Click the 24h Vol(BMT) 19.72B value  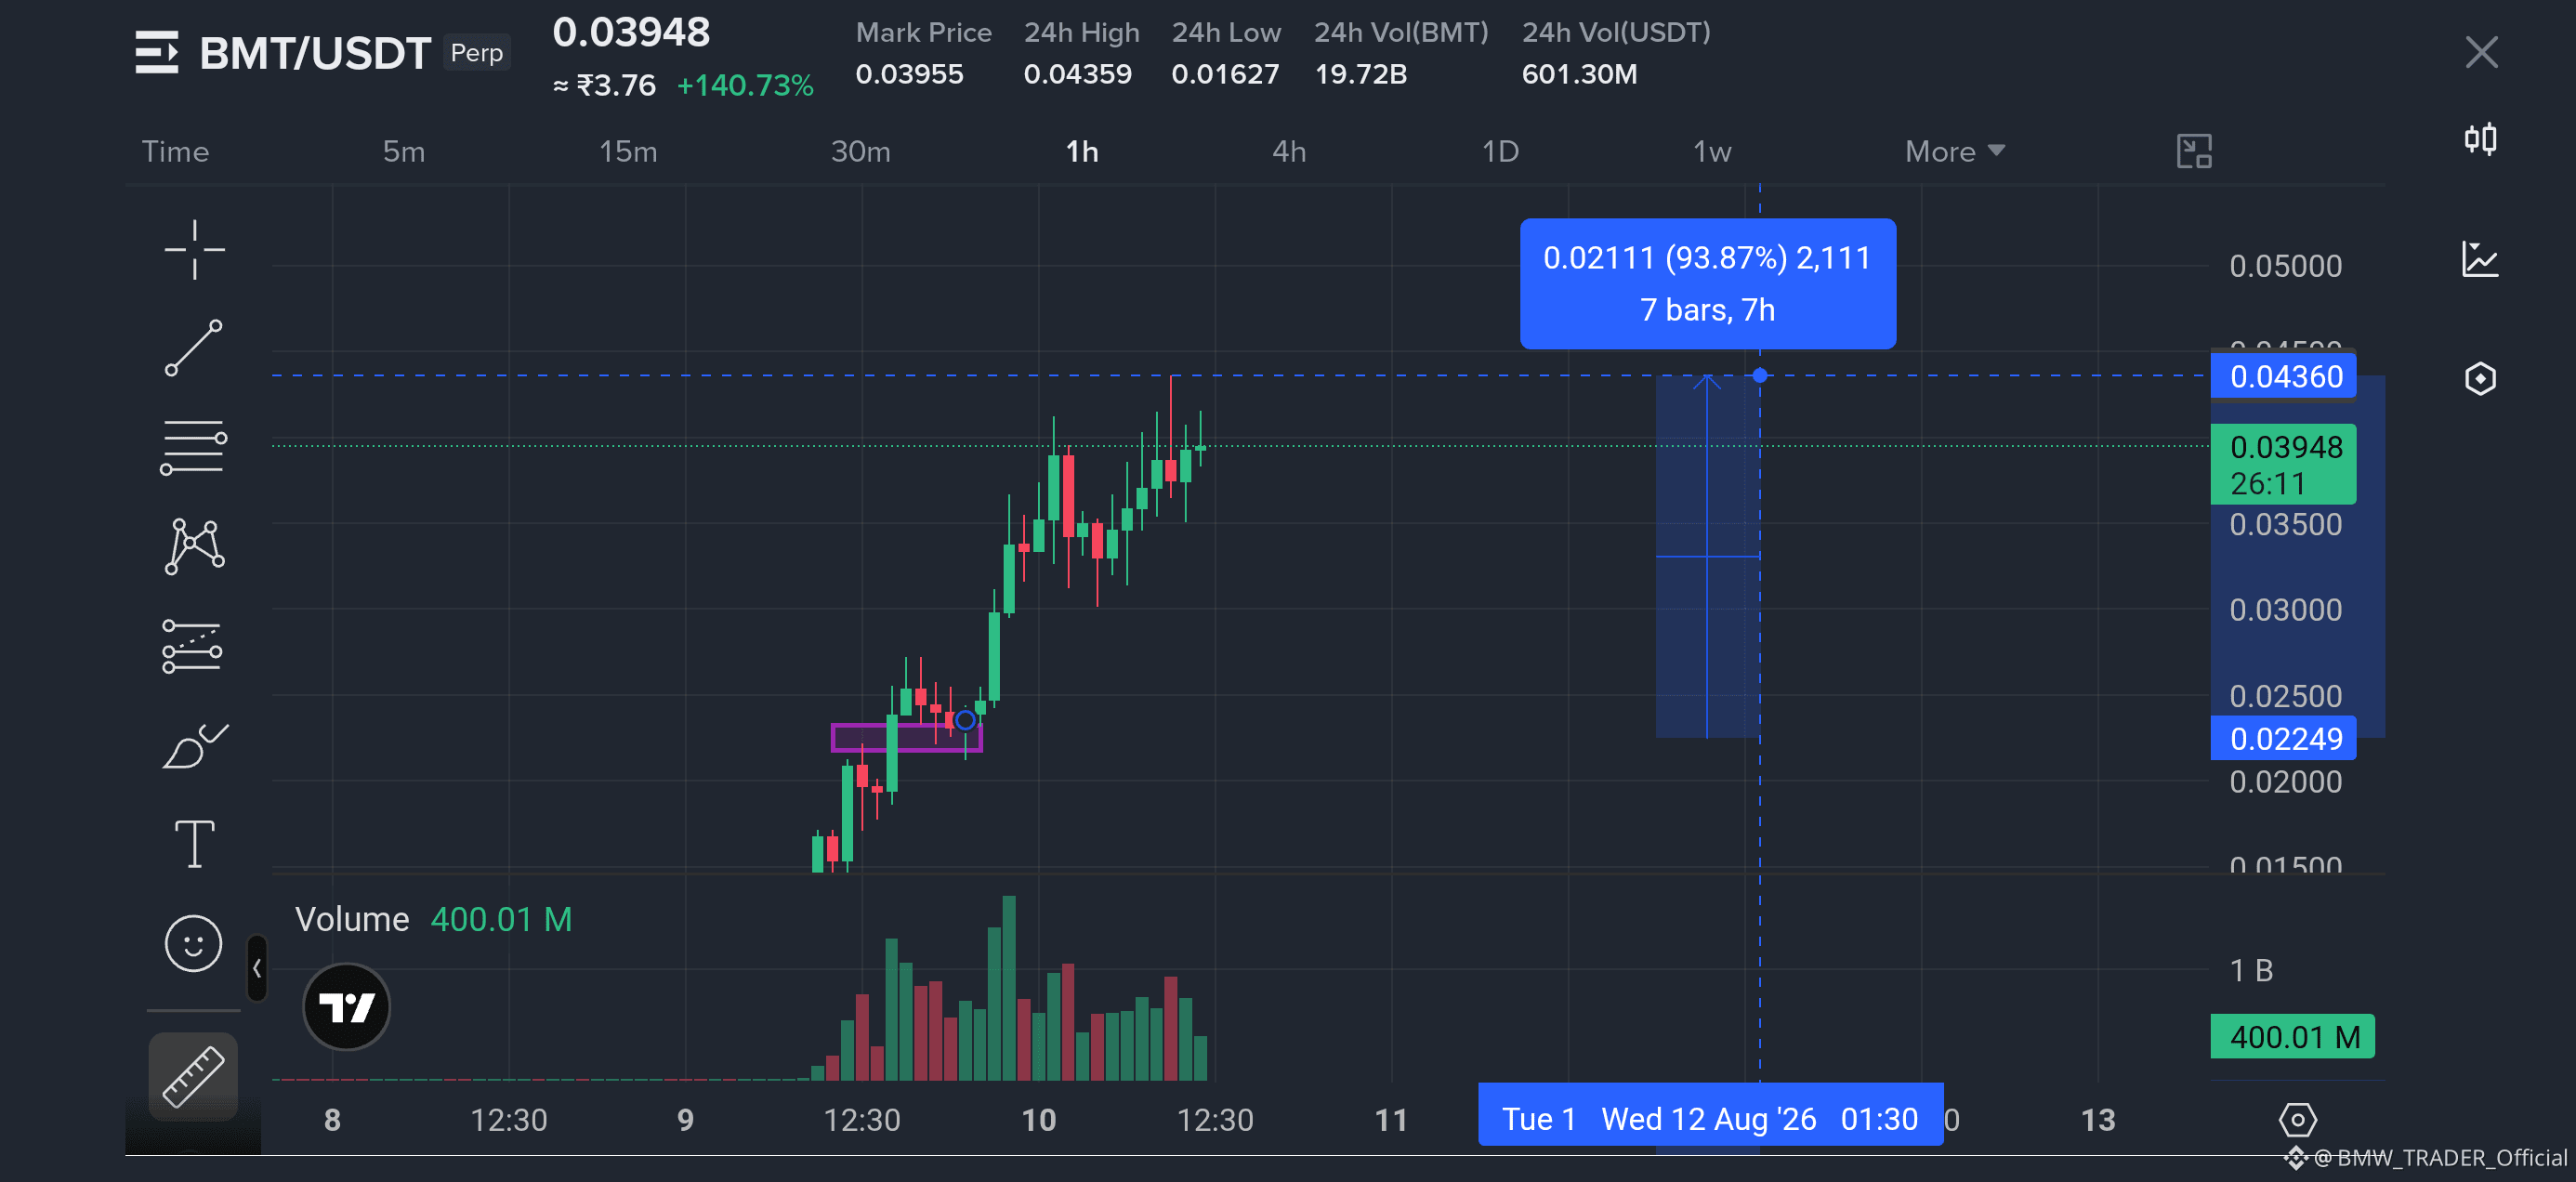[1360, 74]
